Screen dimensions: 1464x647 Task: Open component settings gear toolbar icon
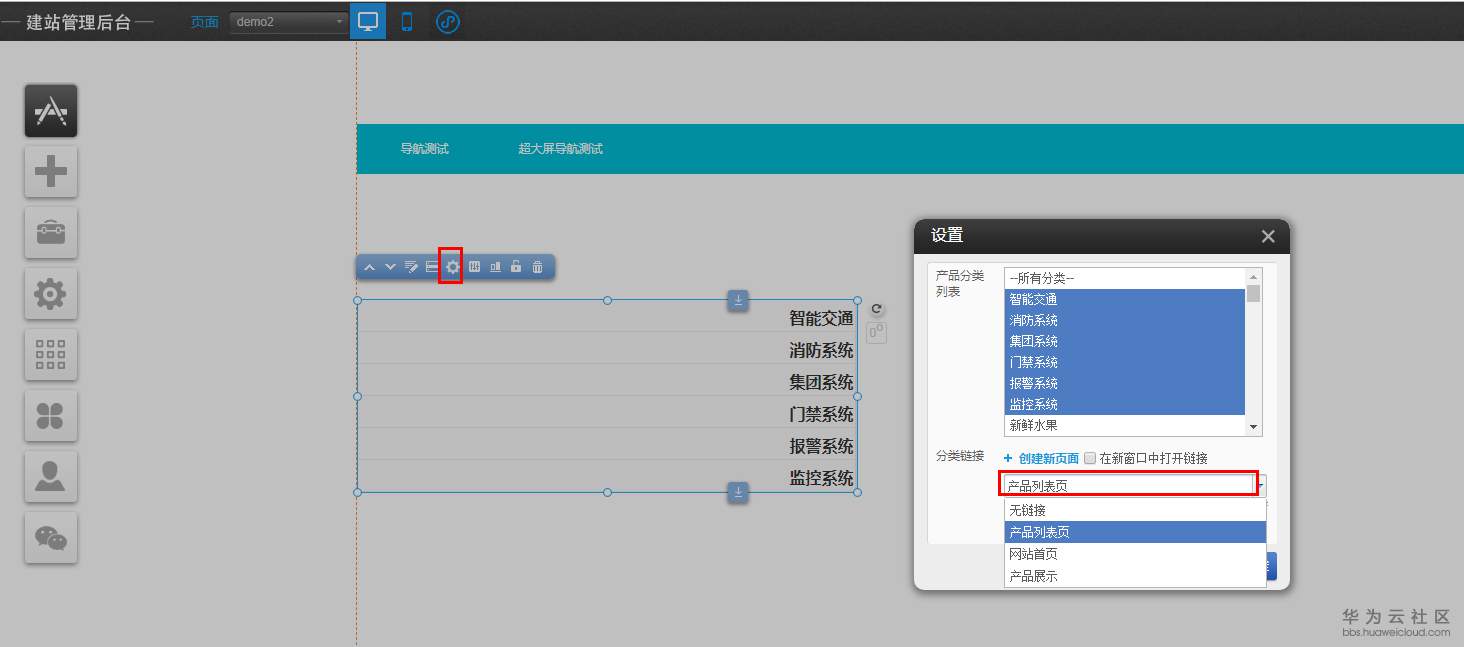pyautogui.click(x=453, y=267)
